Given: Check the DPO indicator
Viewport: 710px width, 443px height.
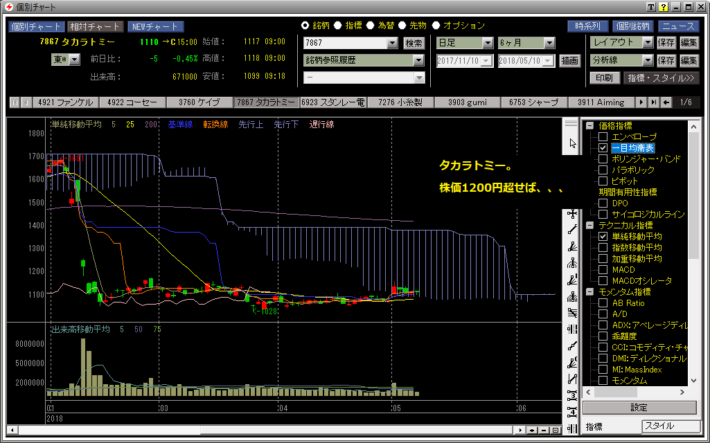Looking at the screenshot, I should pos(603,203).
